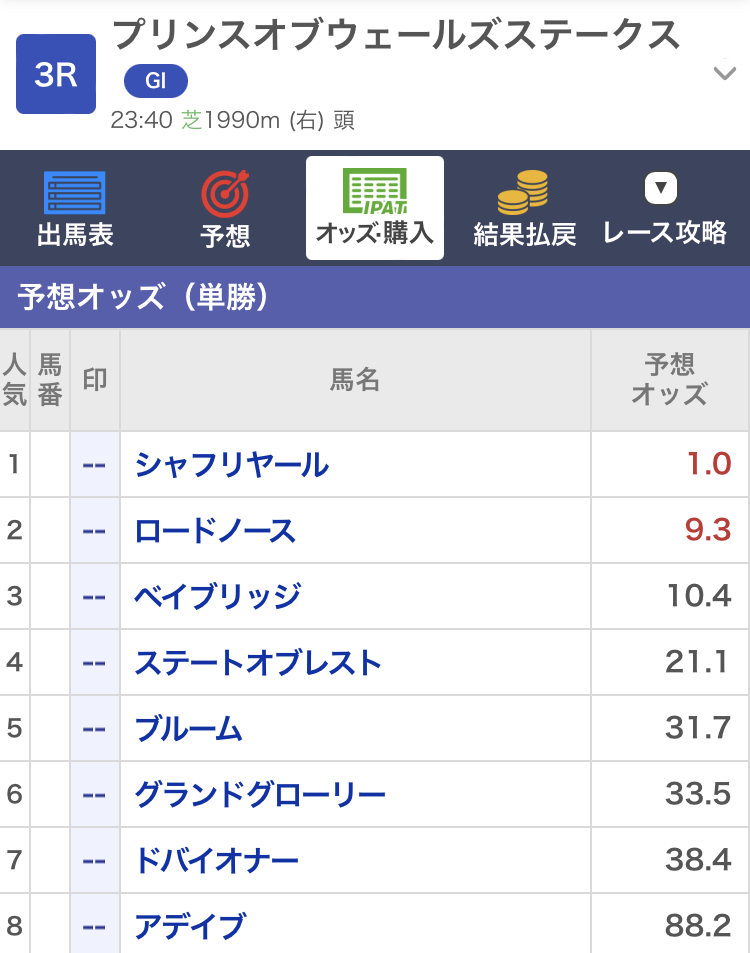Viewport: 750px width, 953px height.
Task: Open horse ロードノース details
Action: tap(215, 531)
